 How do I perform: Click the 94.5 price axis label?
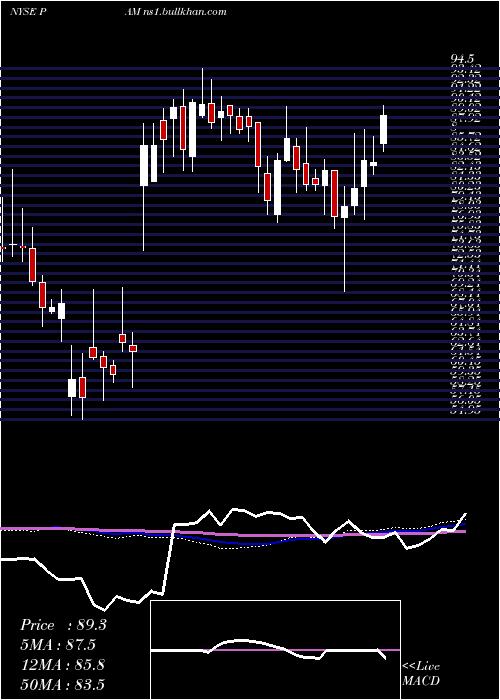click(x=462, y=59)
